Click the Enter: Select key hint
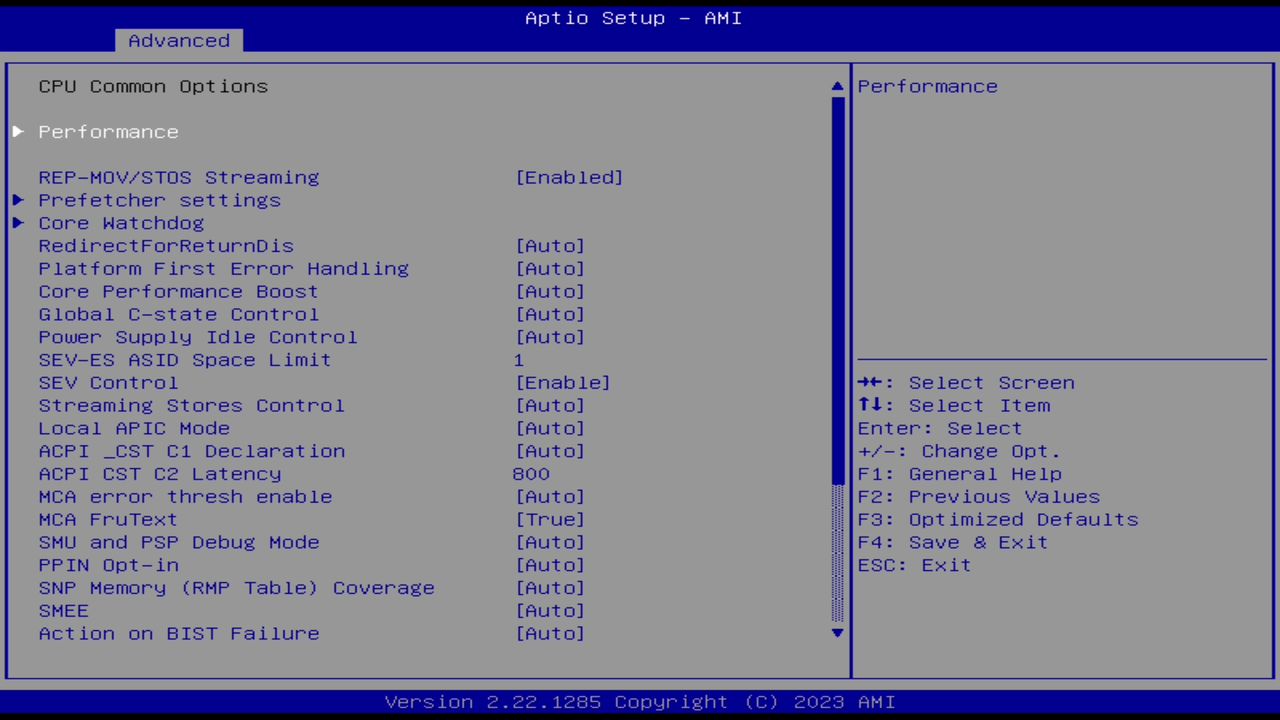 point(940,429)
